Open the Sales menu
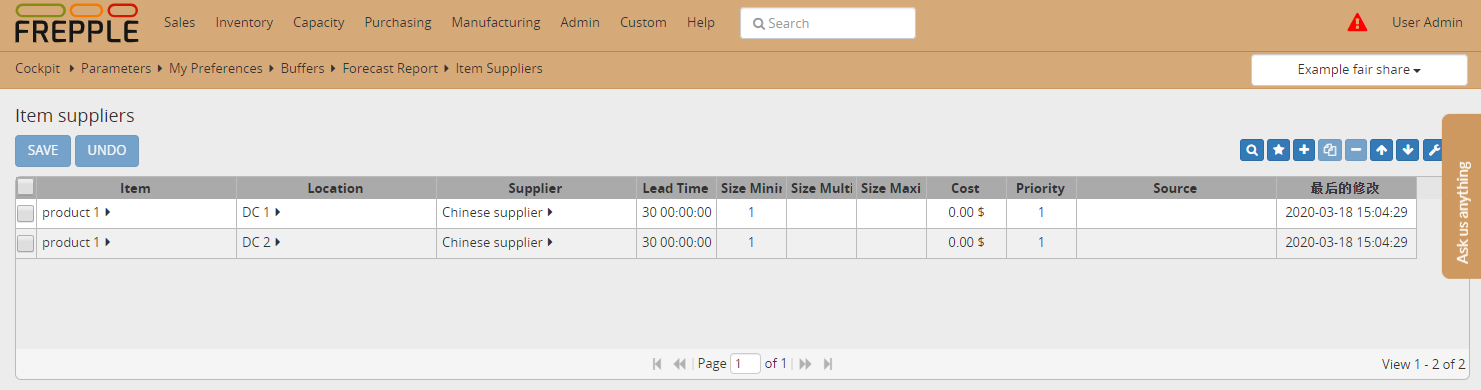This screenshot has width=1481, height=390. pyautogui.click(x=179, y=22)
